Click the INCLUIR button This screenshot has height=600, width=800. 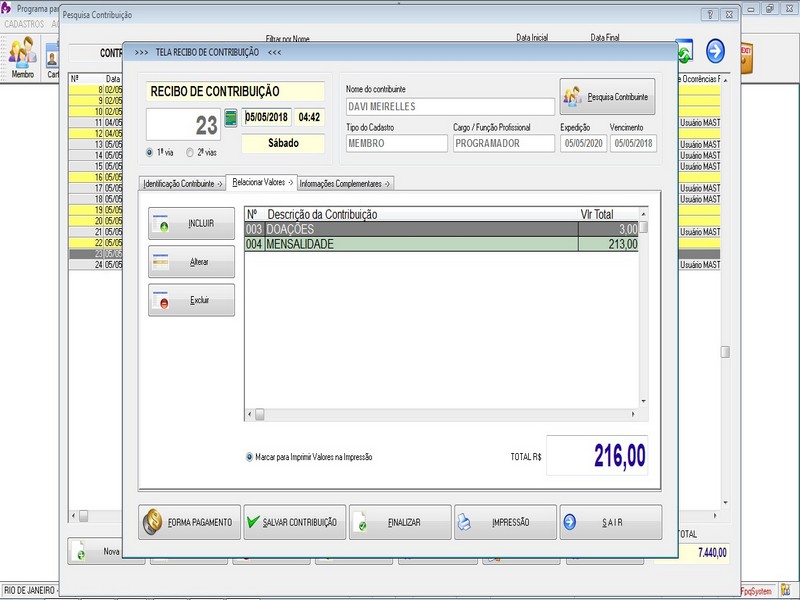pos(191,223)
